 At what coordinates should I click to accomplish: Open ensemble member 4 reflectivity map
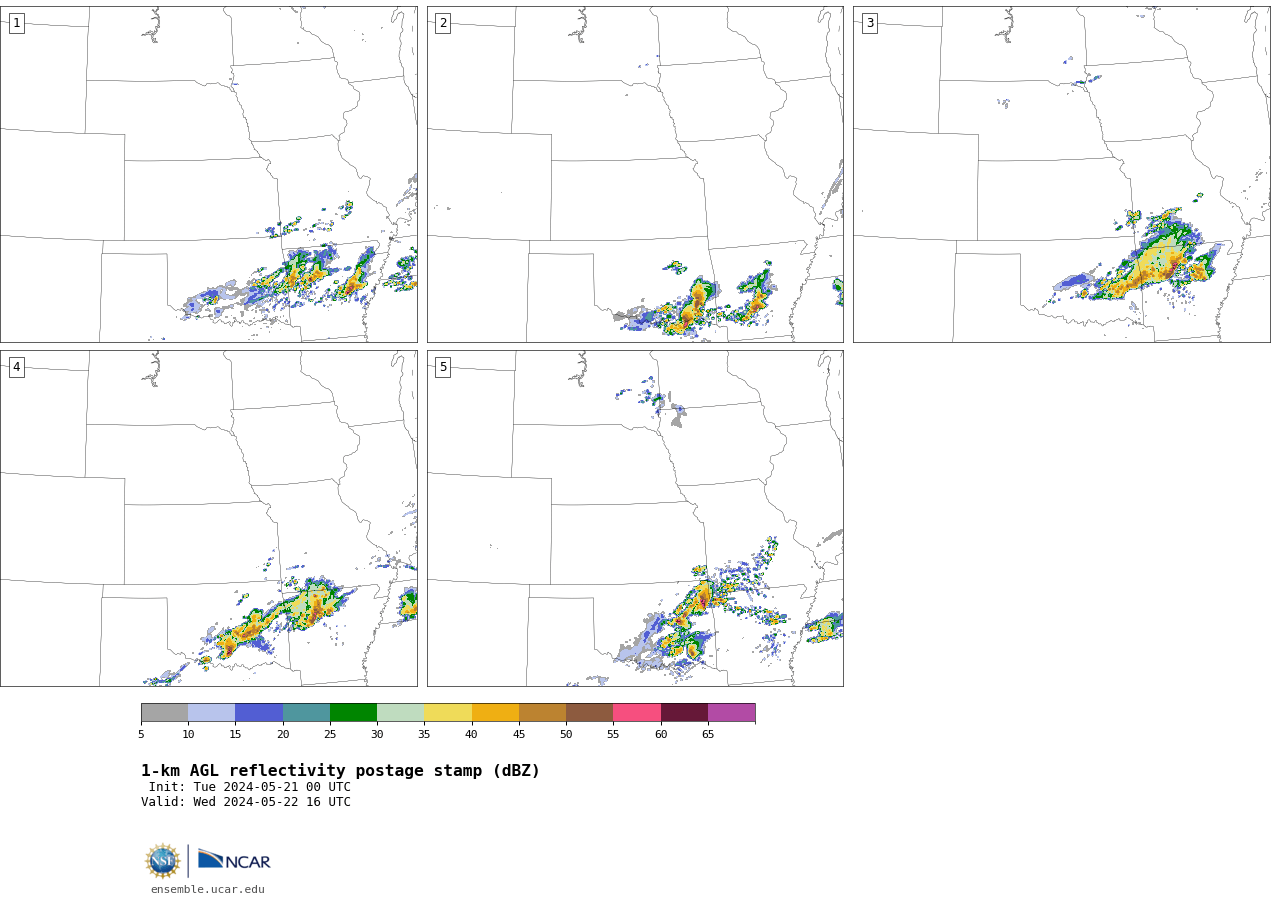(208, 518)
